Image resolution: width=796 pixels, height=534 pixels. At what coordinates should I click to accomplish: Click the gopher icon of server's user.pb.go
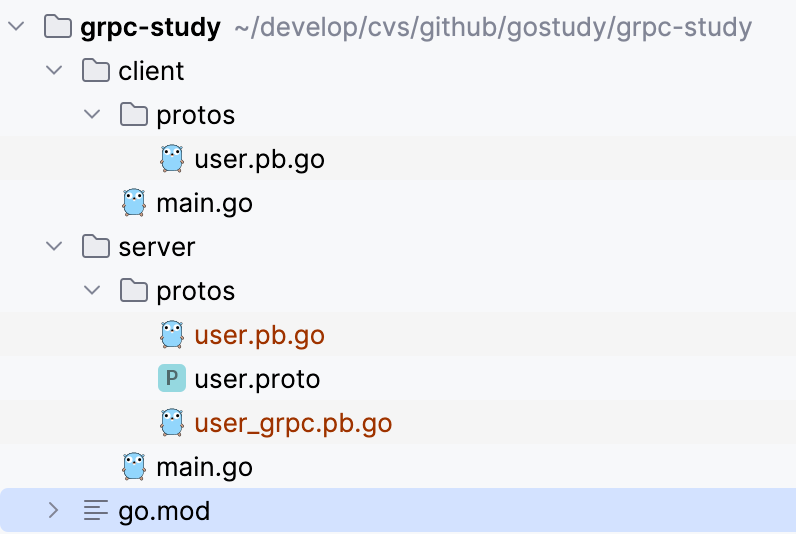[172, 335]
